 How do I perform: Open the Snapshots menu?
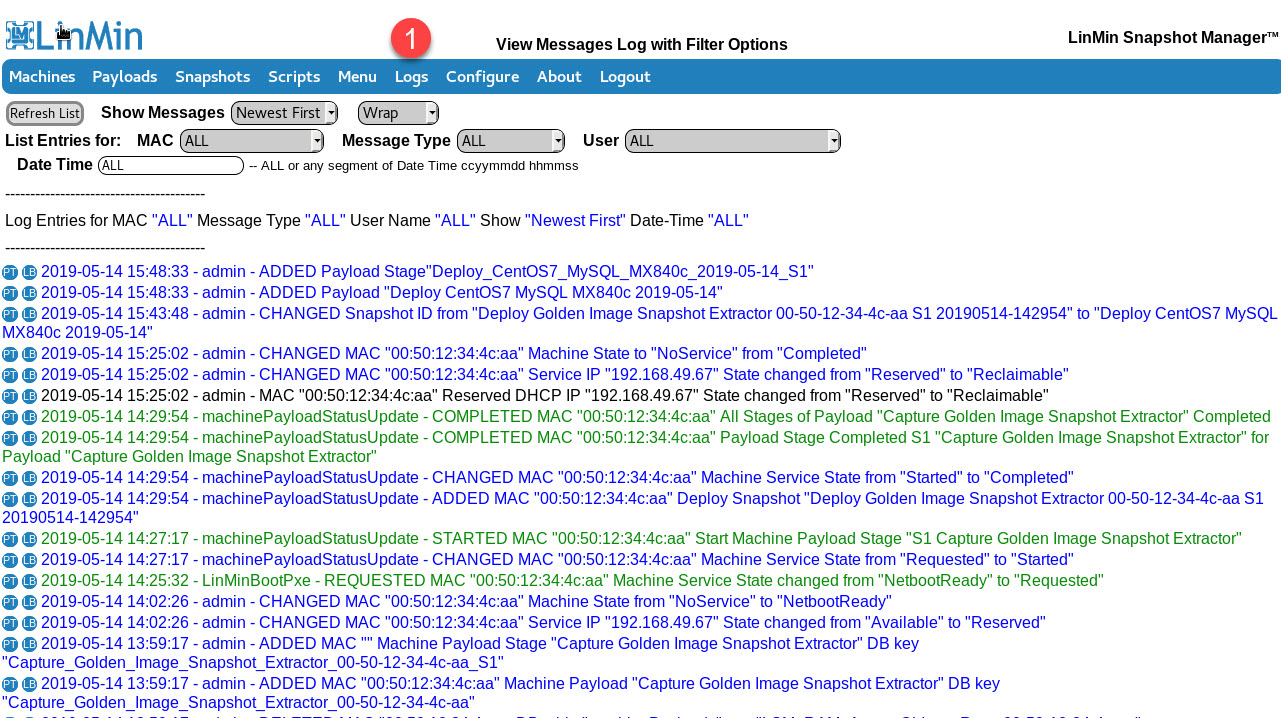(212, 77)
